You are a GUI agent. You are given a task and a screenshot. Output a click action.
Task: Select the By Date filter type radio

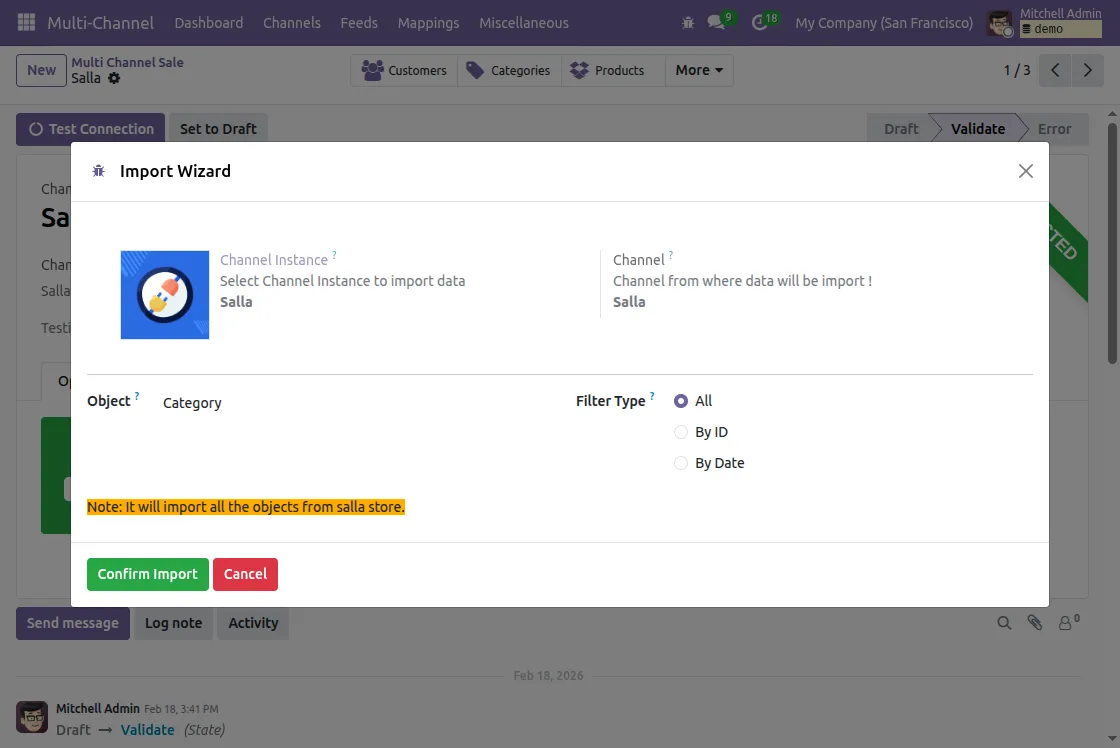pos(681,463)
